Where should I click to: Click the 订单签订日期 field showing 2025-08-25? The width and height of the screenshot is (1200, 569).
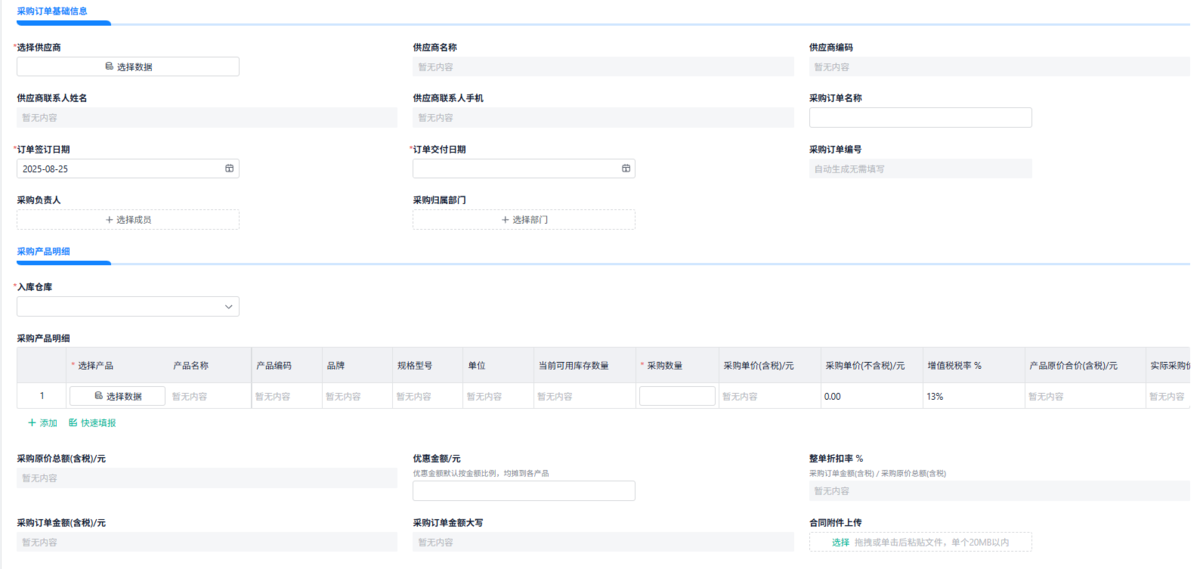pos(128,168)
